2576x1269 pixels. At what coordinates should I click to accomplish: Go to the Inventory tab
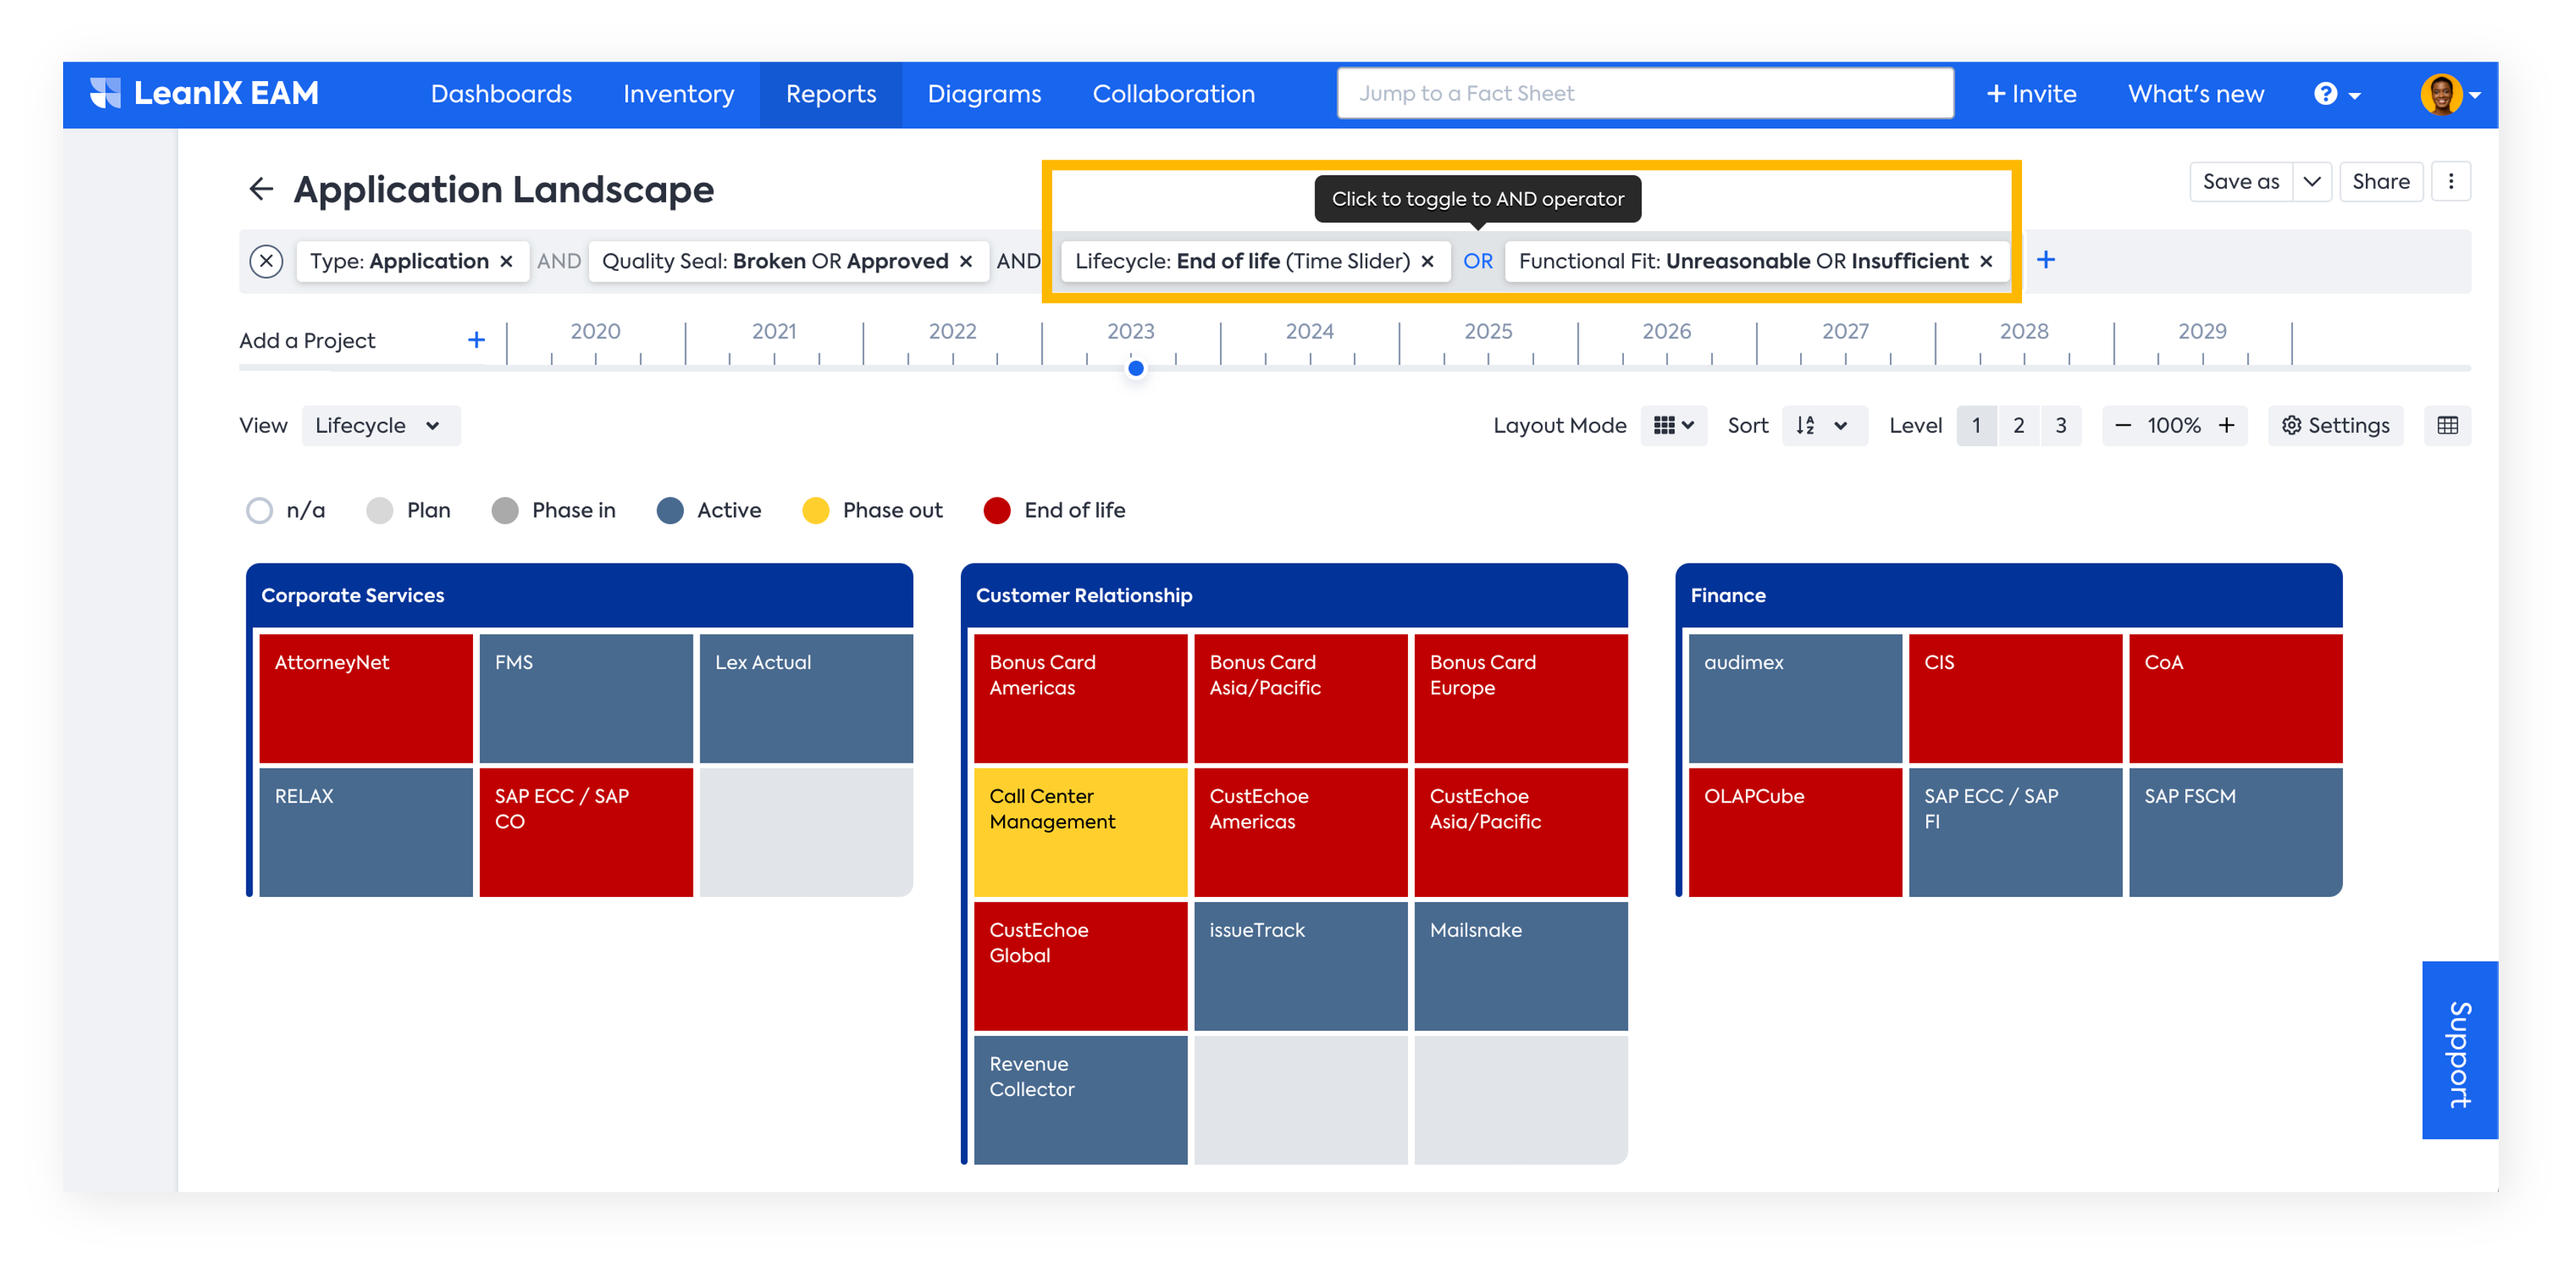point(678,94)
